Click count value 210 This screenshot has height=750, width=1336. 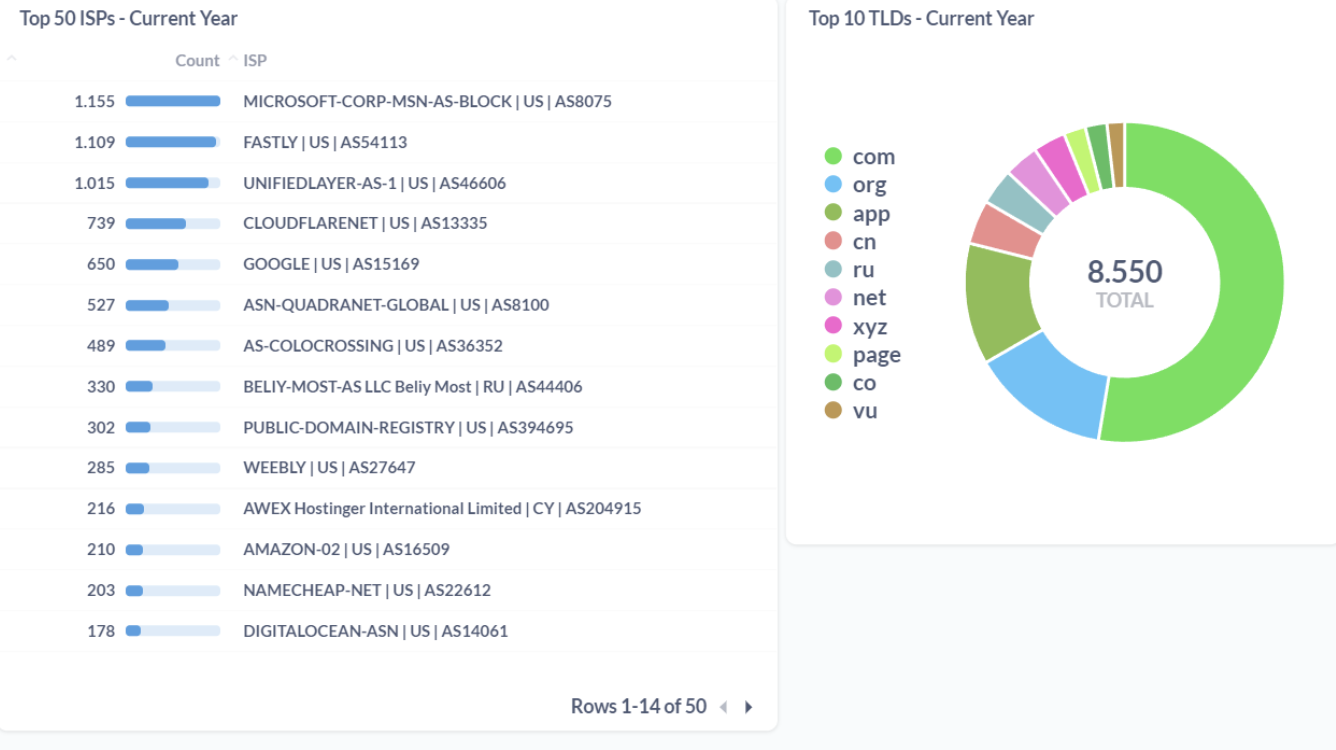tap(101, 549)
